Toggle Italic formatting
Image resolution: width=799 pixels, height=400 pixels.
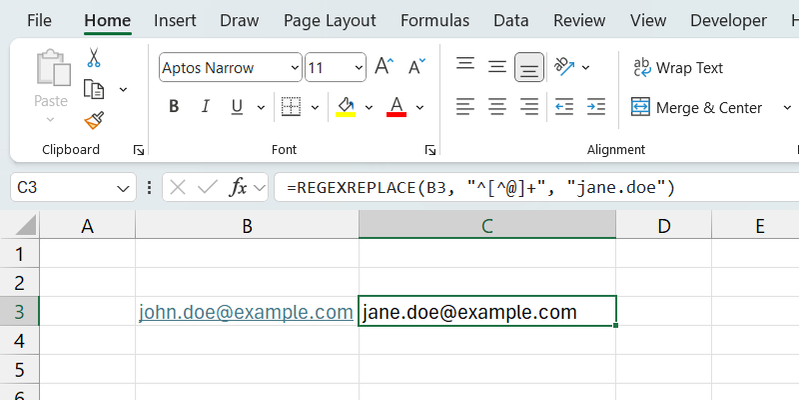pyautogui.click(x=205, y=107)
